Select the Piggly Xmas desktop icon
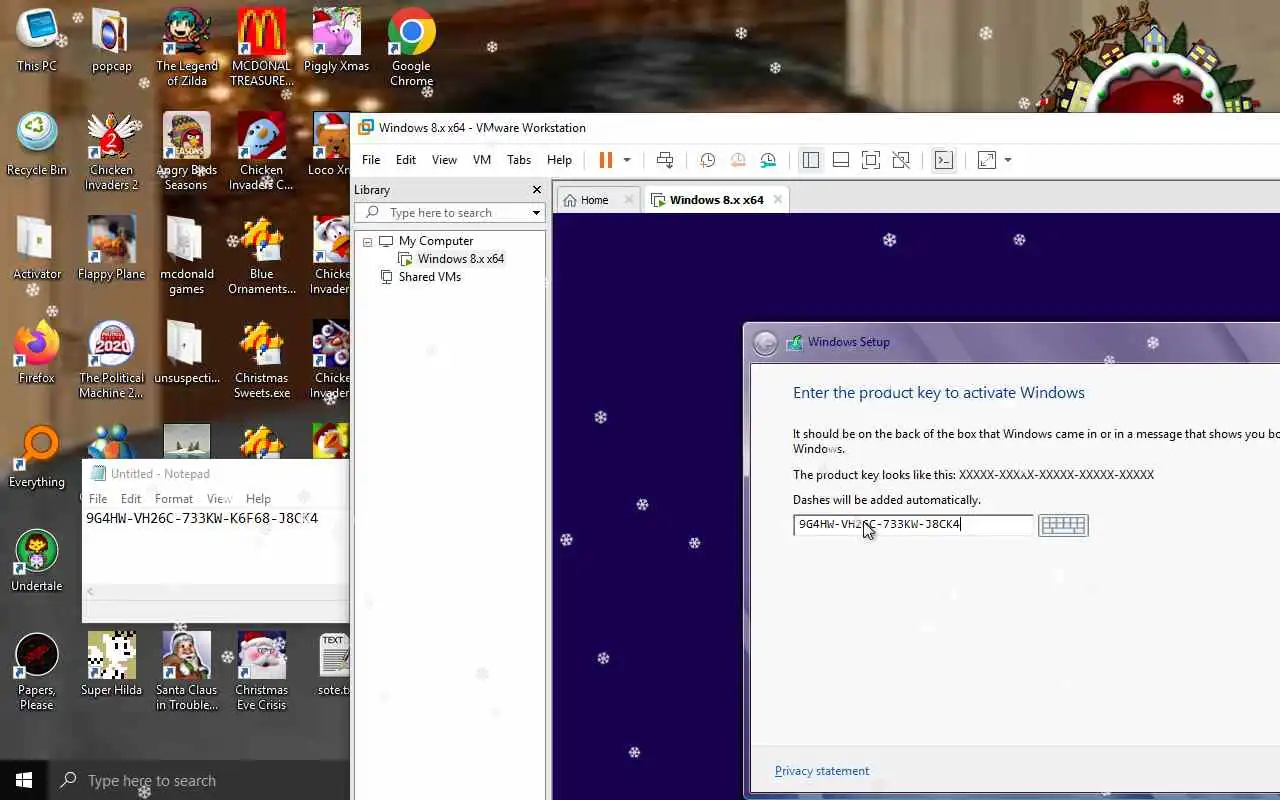Image resolution: width=1280 pixels, height=800 pixels. click(x=336, y=41)
